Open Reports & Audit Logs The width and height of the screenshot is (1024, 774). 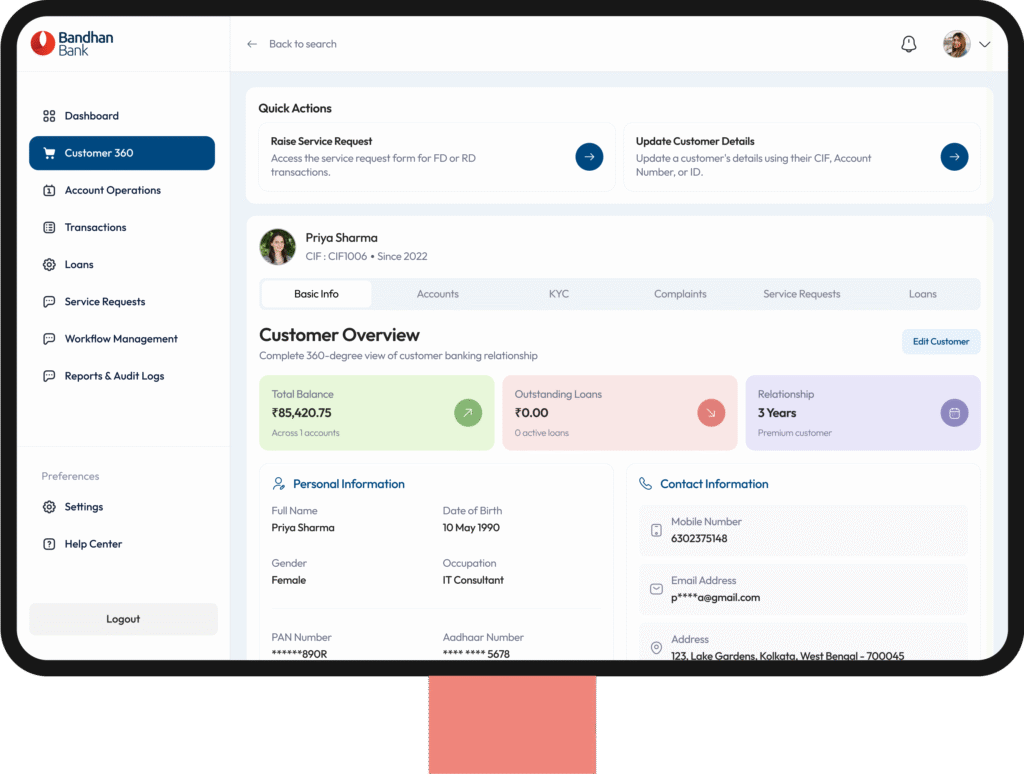(x=114, y=376)
